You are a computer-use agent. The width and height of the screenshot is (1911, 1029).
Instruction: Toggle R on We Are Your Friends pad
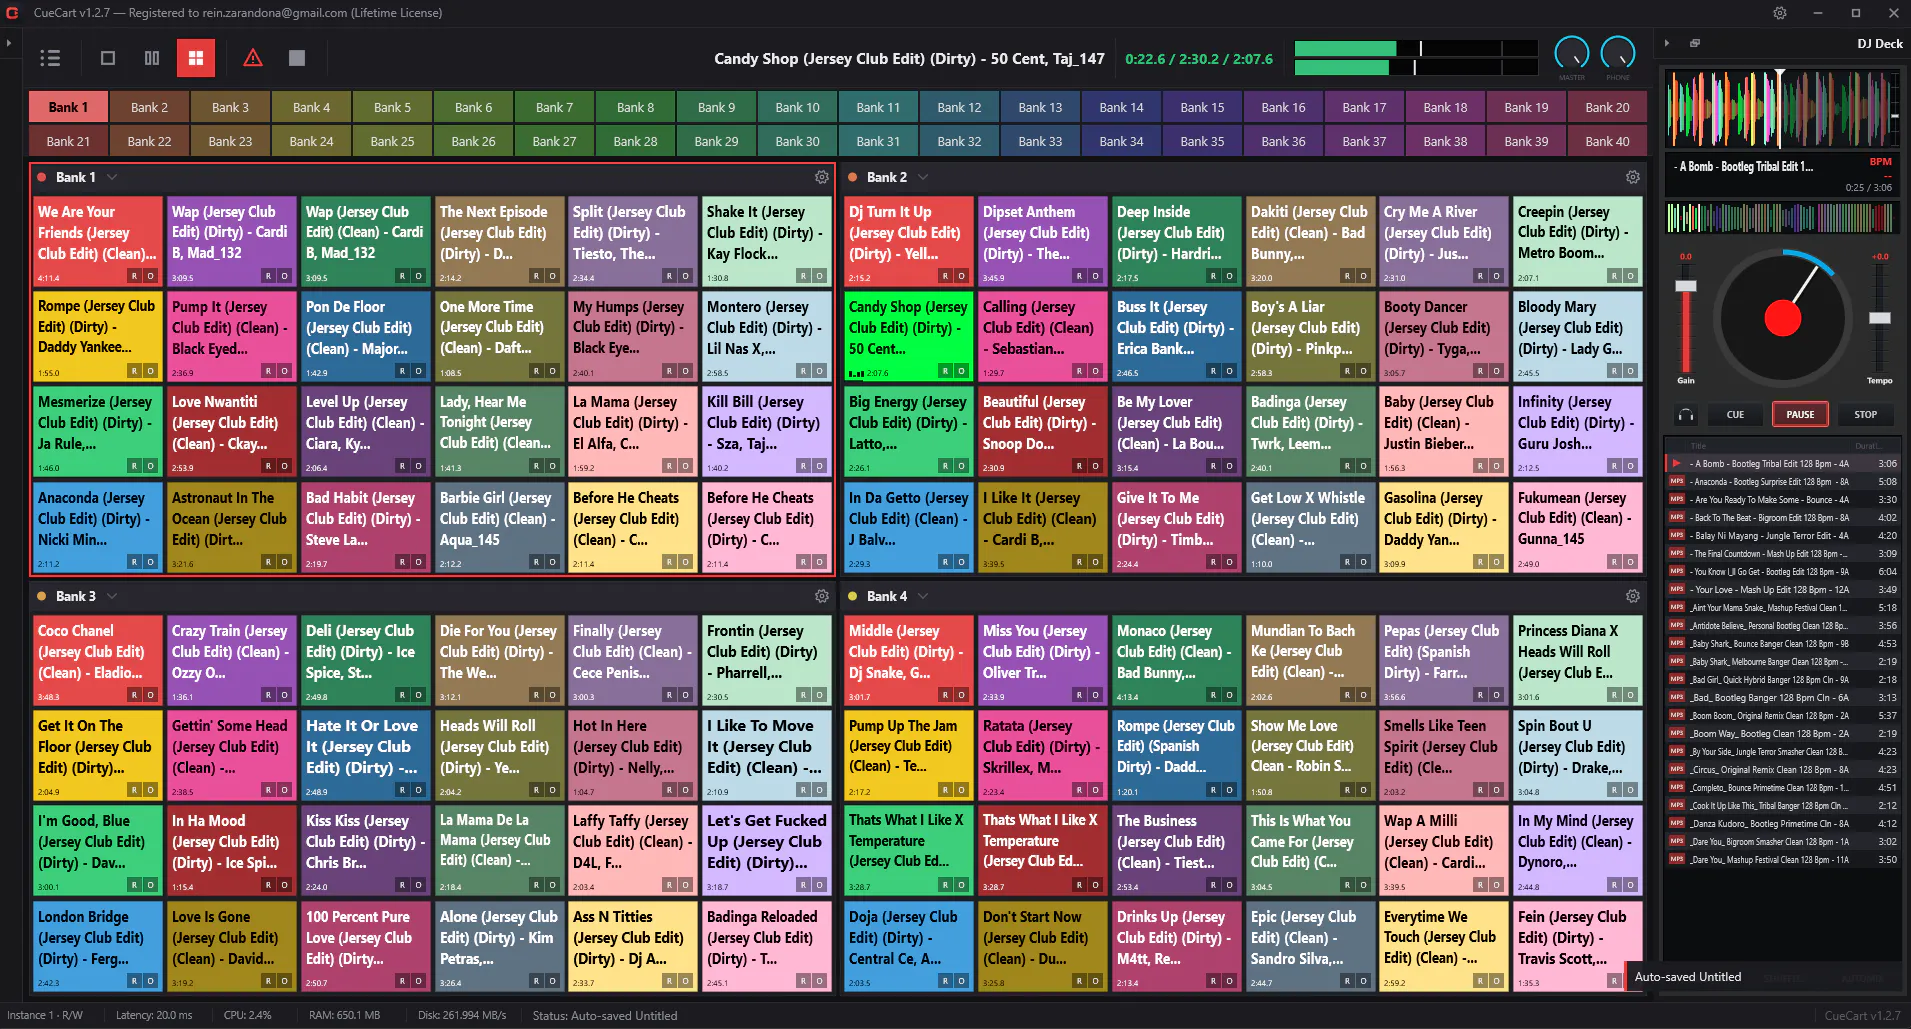click(x=134, y=276)
